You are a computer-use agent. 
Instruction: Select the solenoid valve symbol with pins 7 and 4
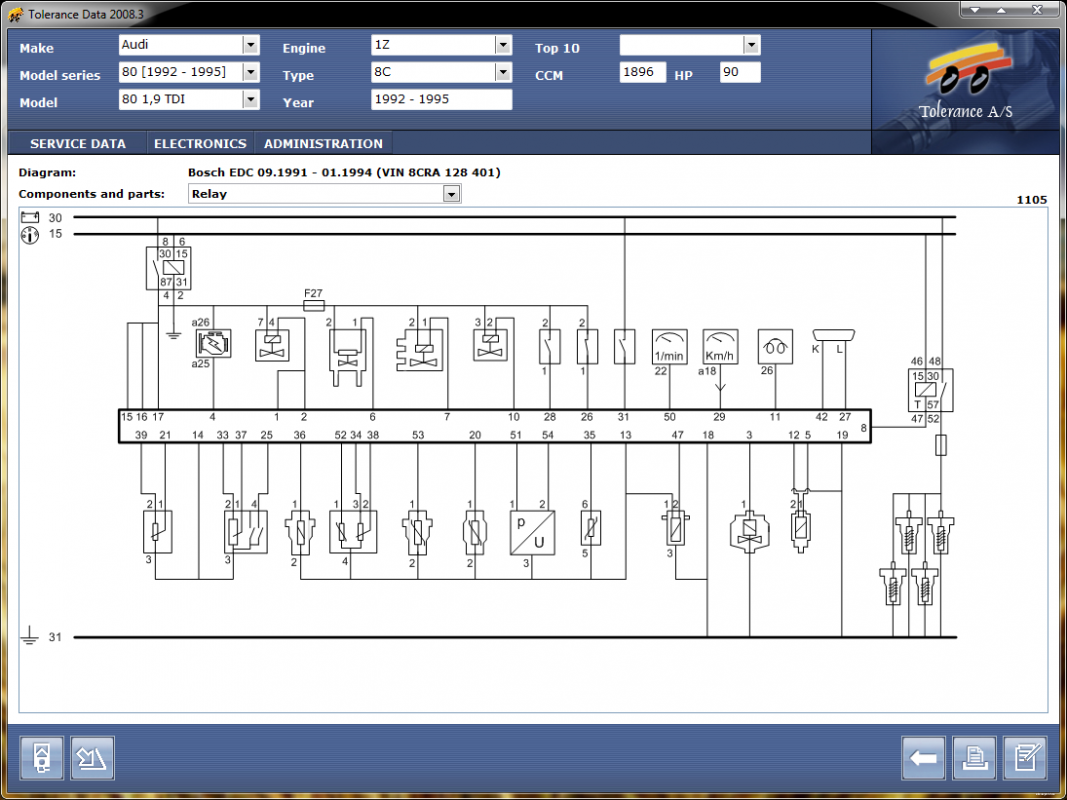point(272,345)
